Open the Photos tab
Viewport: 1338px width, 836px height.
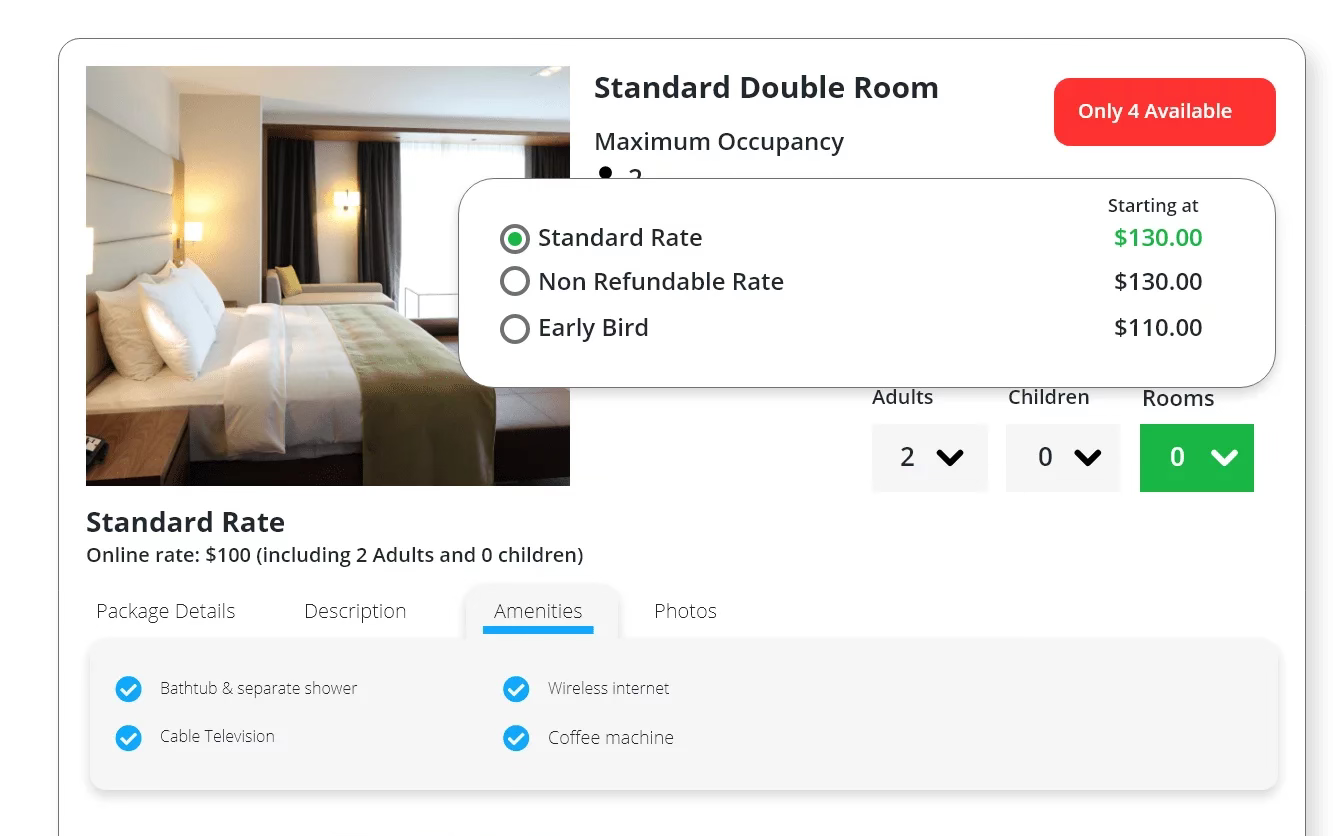tap(685, 611)
